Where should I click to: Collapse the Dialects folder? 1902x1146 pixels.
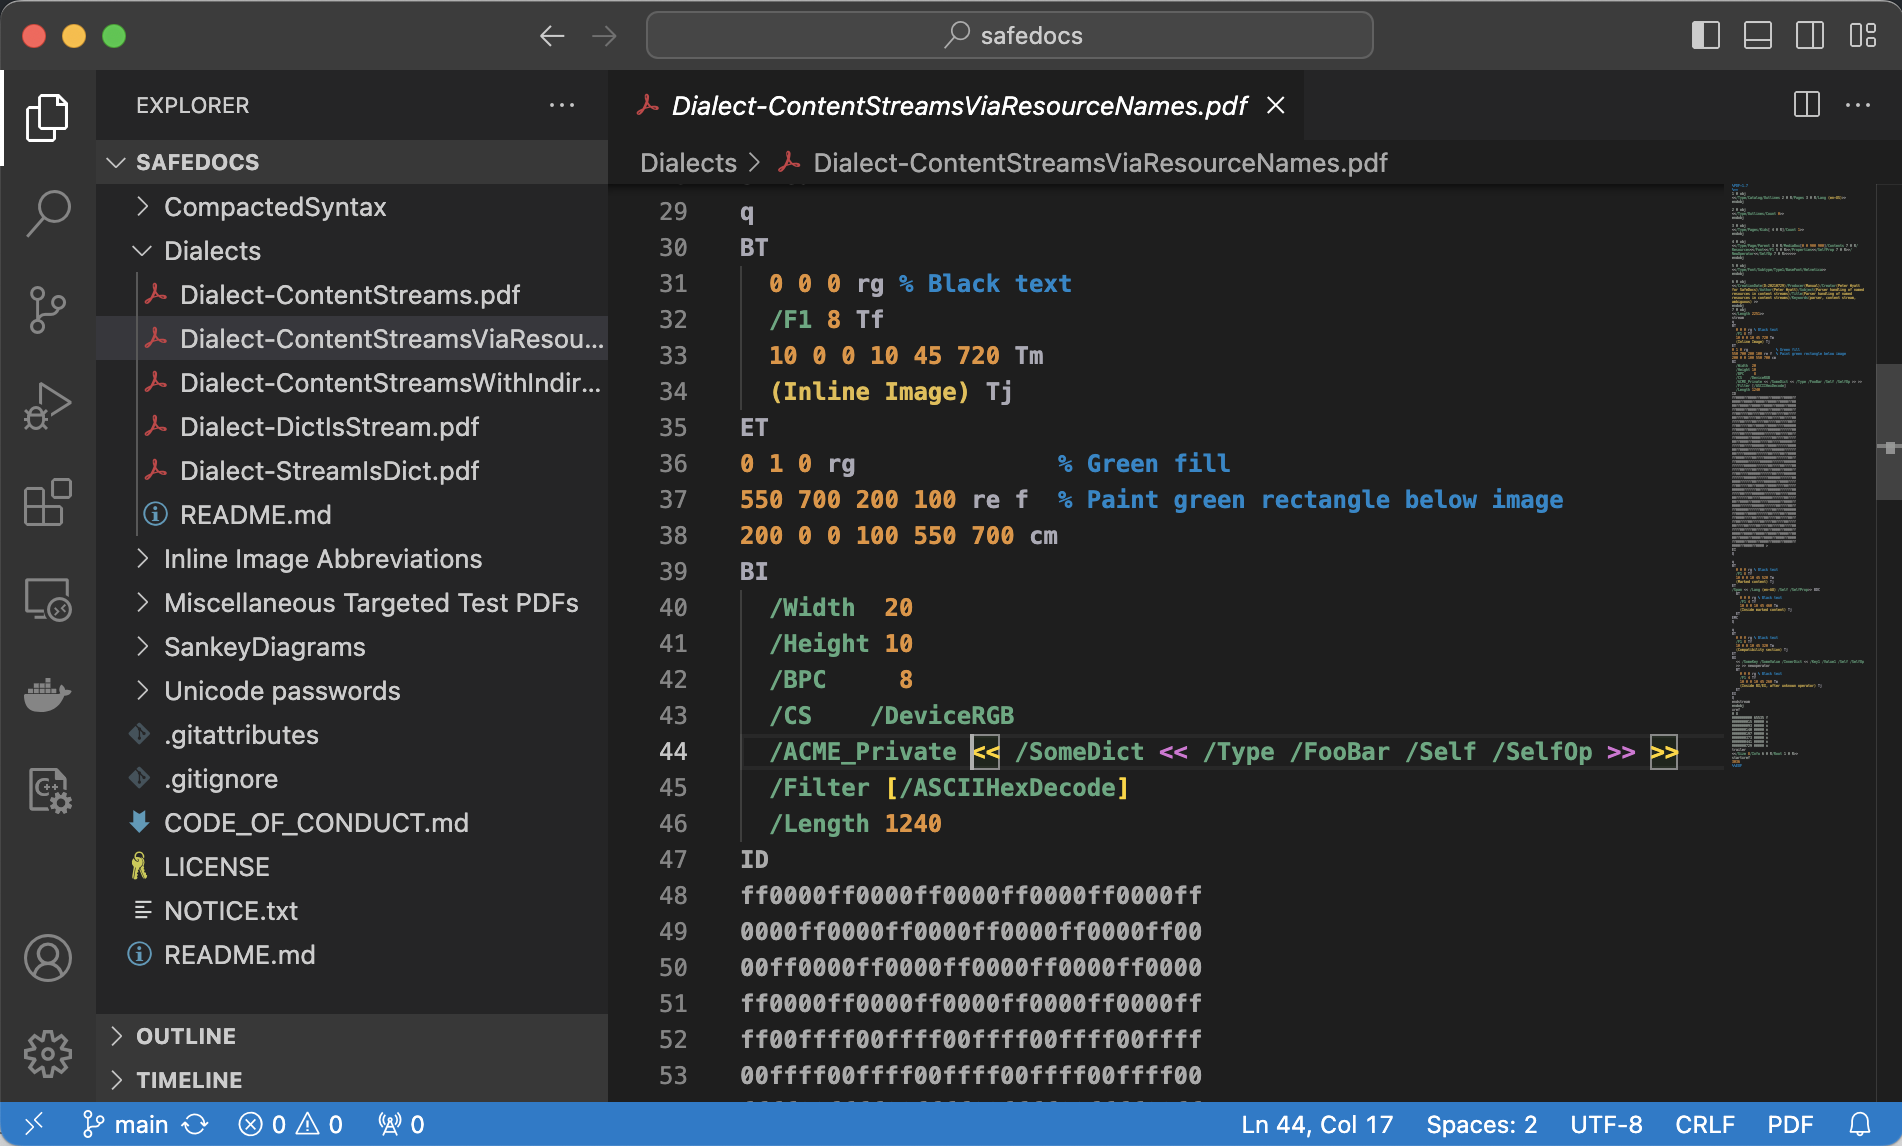point(352,251)
